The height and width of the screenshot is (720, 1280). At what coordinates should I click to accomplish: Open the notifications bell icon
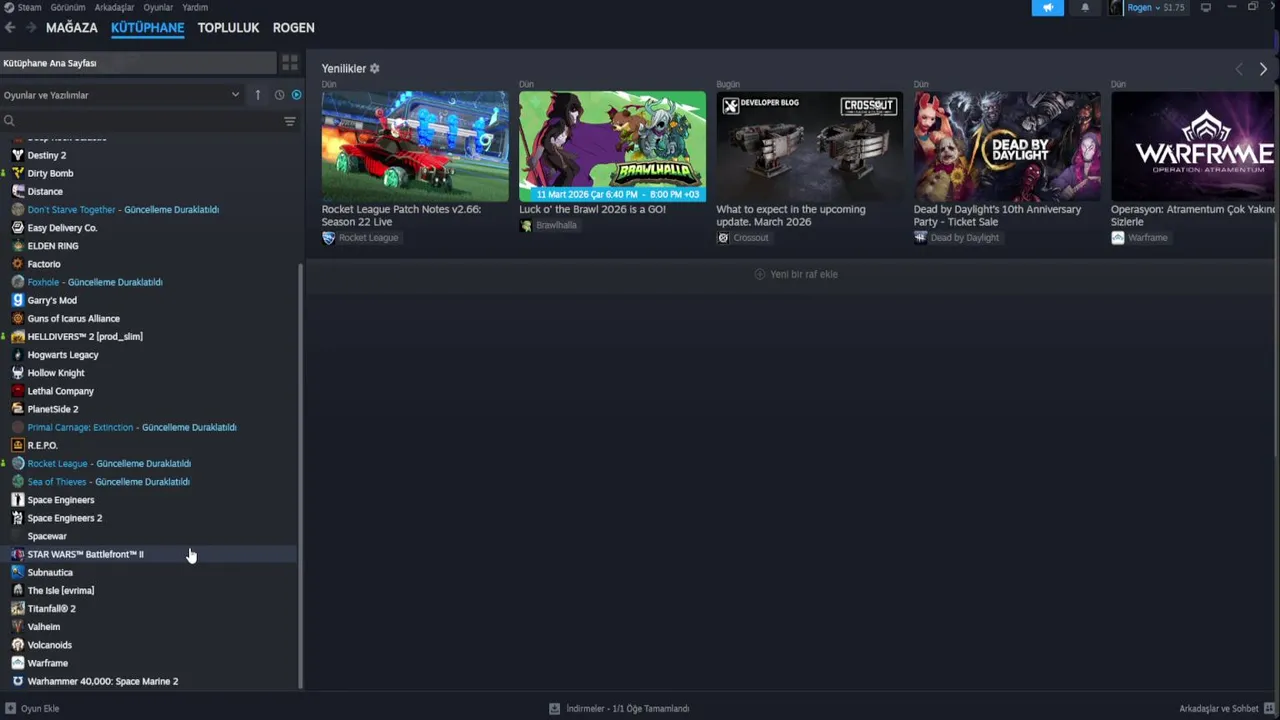coord(1085,8)
